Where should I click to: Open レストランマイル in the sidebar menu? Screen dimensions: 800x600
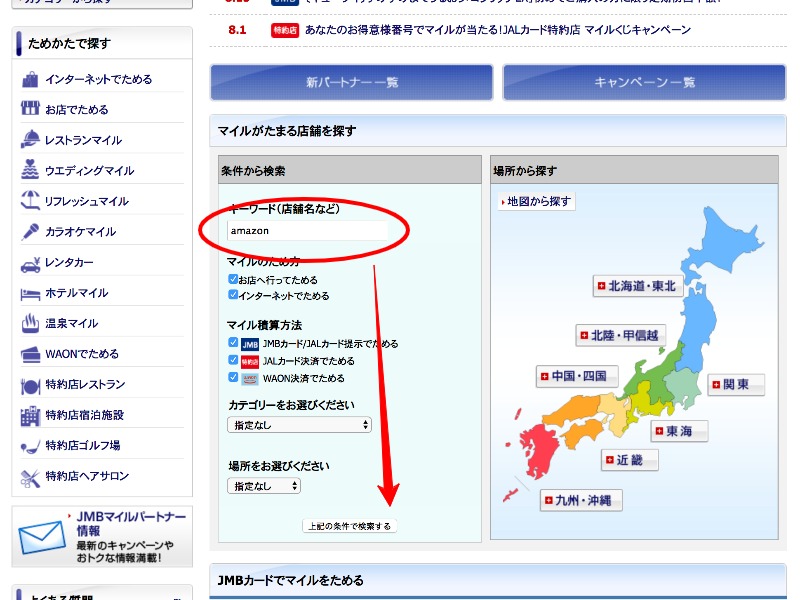tap(84, 140)
